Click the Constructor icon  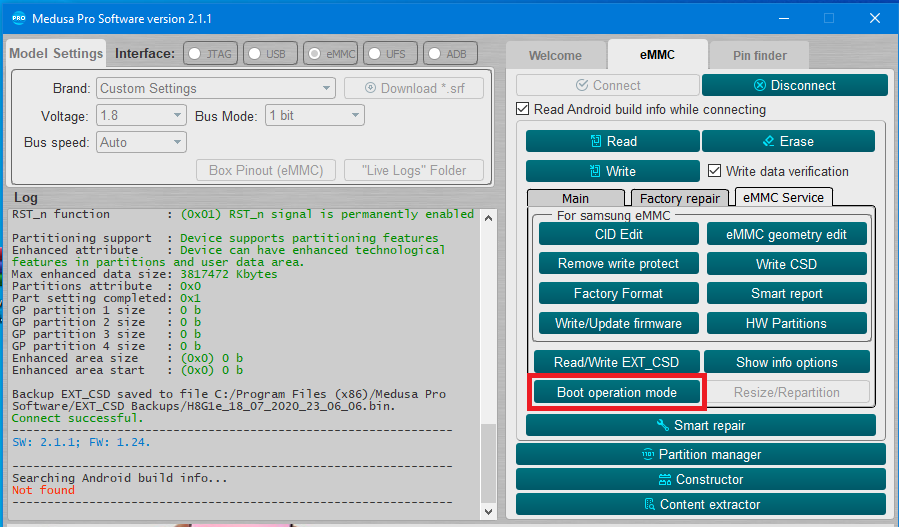[x=665, y=479]
